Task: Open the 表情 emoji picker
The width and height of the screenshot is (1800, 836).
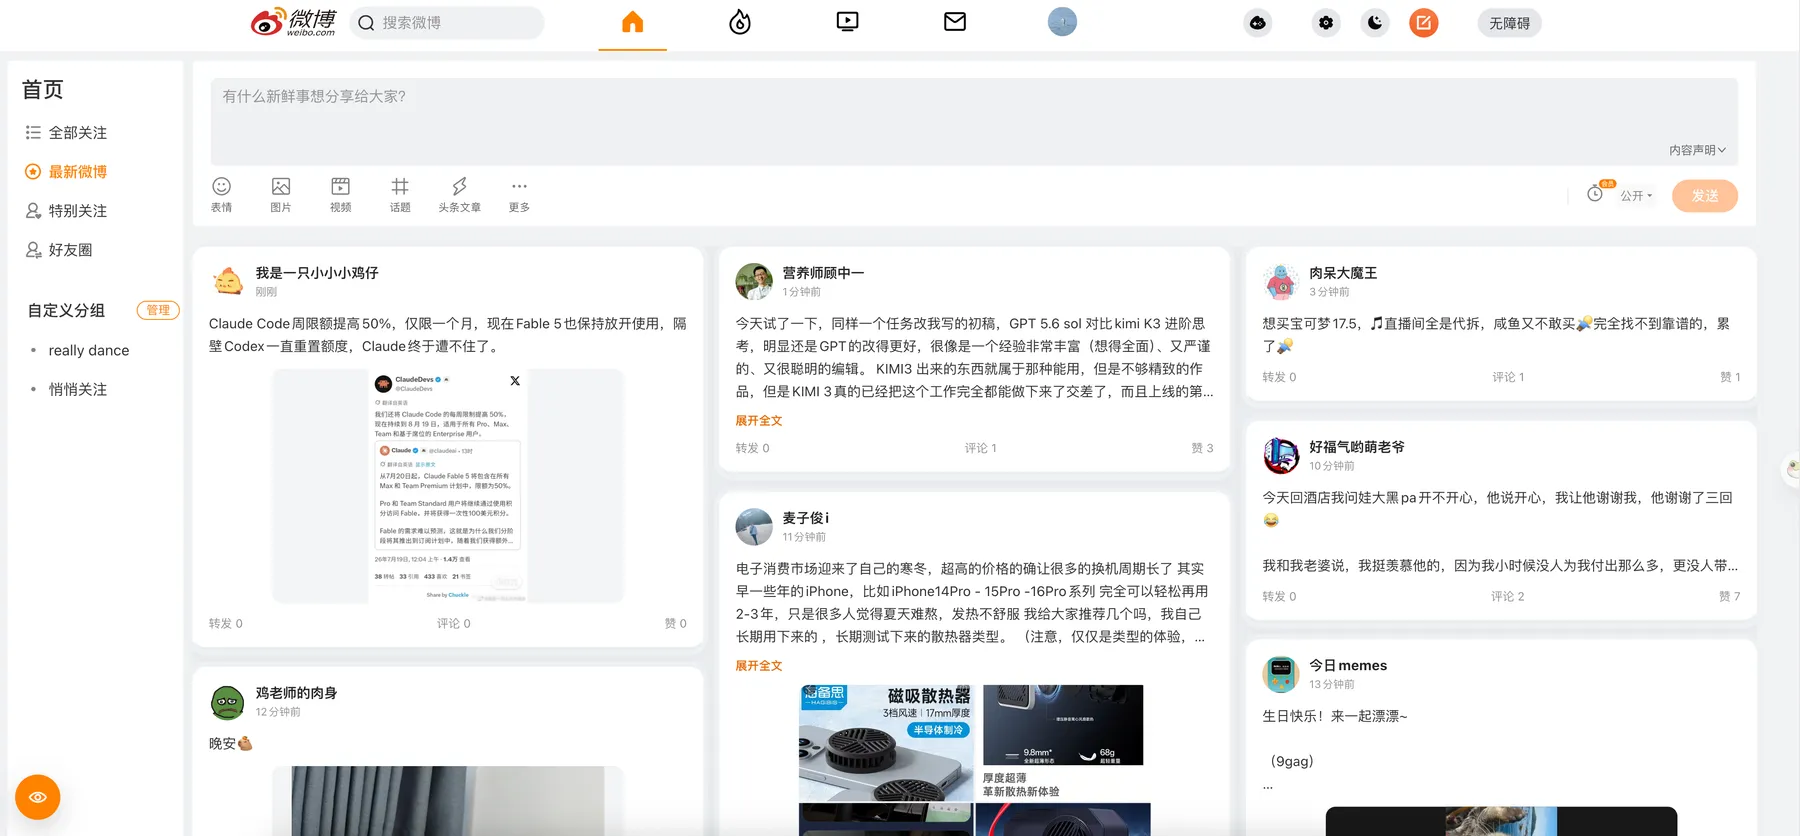Action: 221,194
